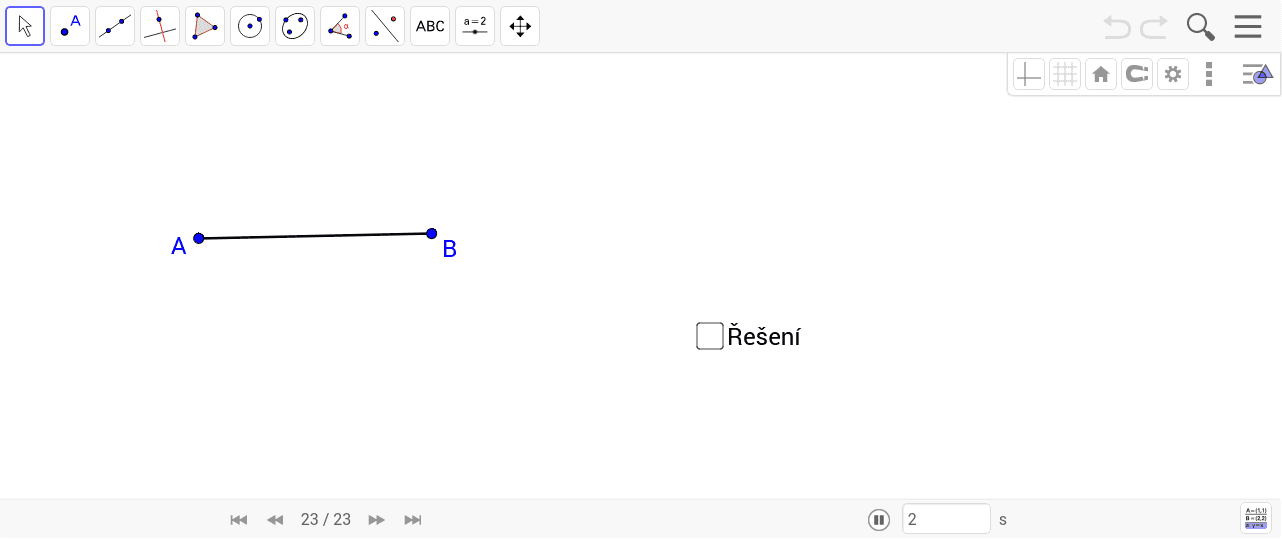Click the playback seconds input field
The image size is (1282, 539).
(946, 519)
